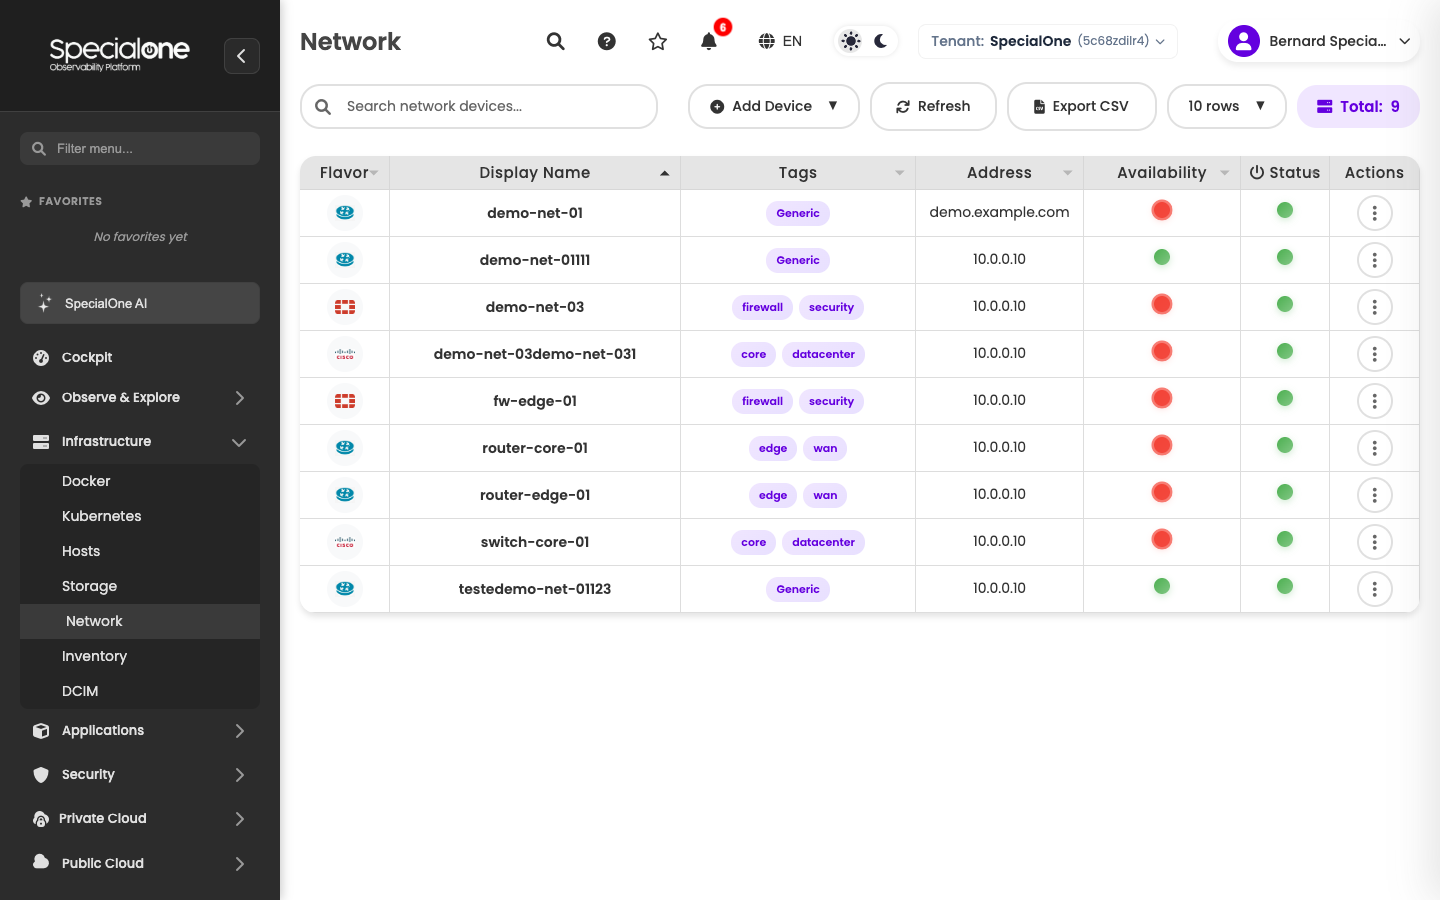This screenshot has height=900, width=1440.
Task: Open Address column filter arrow
Action: (1068, 173)
